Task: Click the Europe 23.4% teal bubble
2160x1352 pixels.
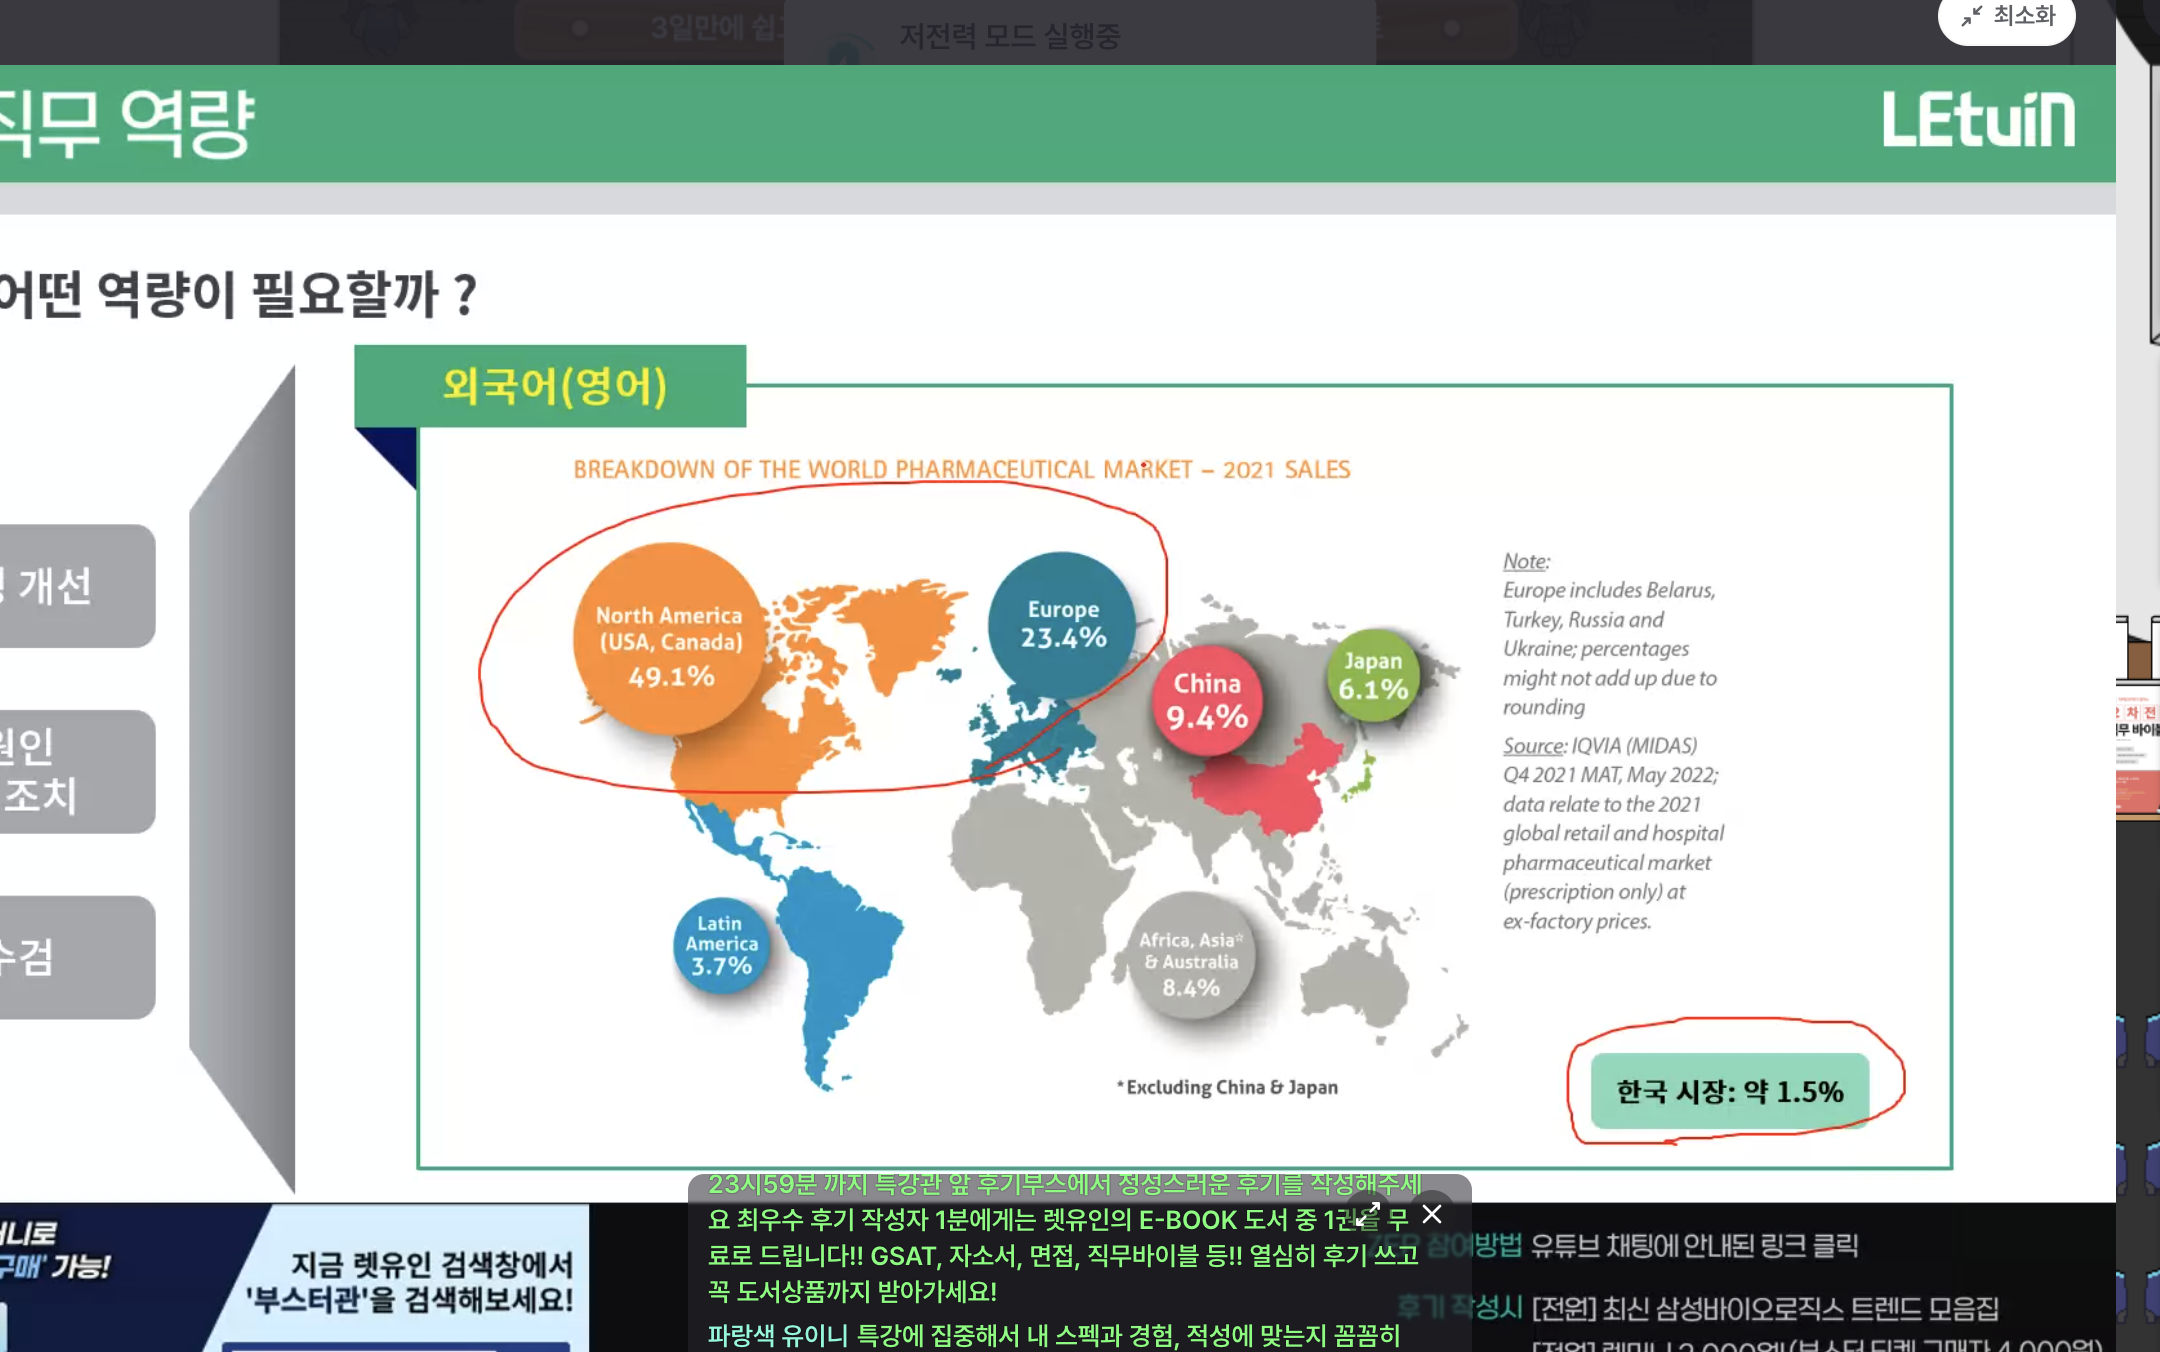Action: (x=1062, y=624)
